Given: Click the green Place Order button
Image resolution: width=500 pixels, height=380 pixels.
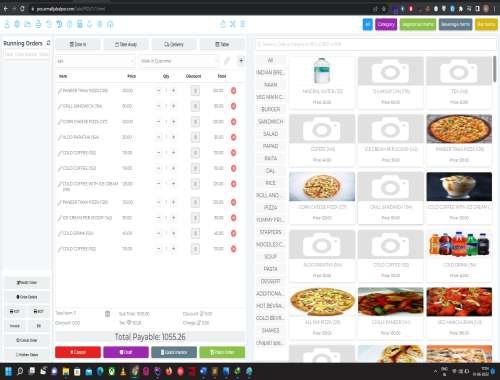Looking at the screenshot, I should (x=222, y=352).
